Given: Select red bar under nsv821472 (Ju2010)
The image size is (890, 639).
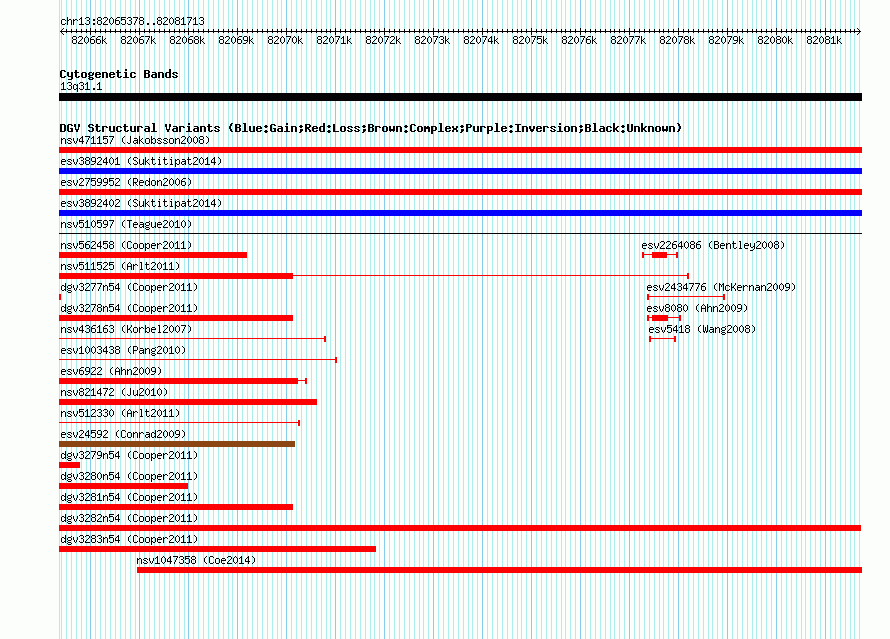Looking at the screenshot, I should (188, 402).
